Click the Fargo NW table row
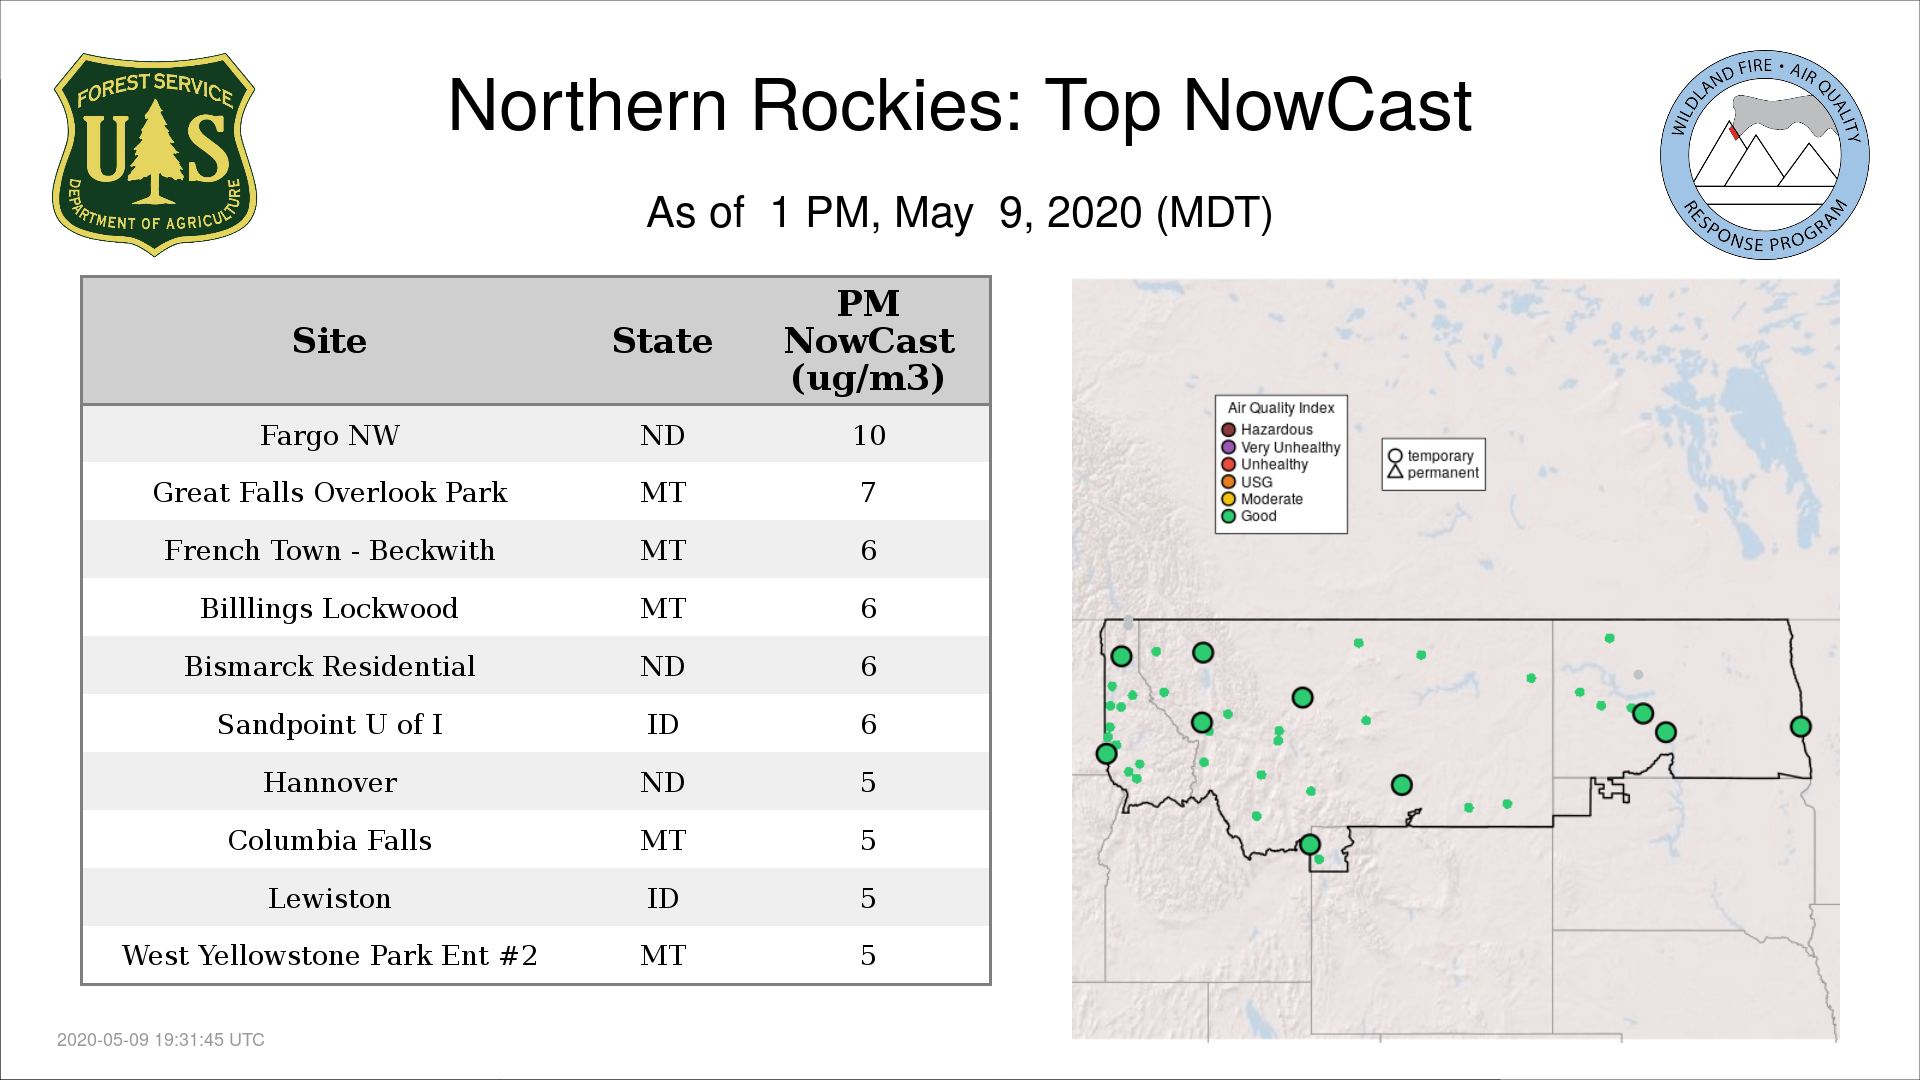 (x=535, y=435)
